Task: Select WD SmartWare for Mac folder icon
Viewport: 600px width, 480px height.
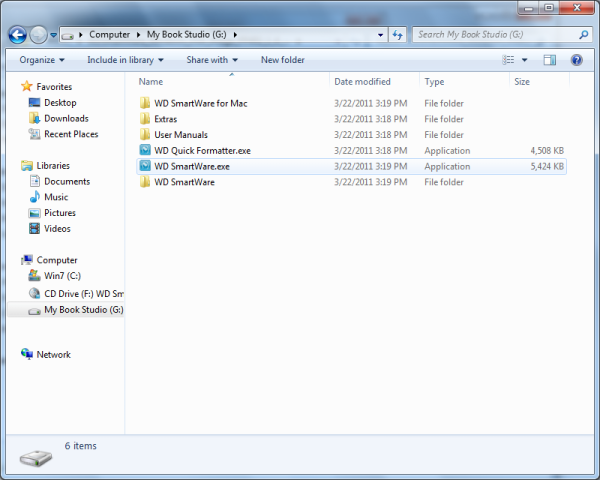Action: click(x=145, y=103)
